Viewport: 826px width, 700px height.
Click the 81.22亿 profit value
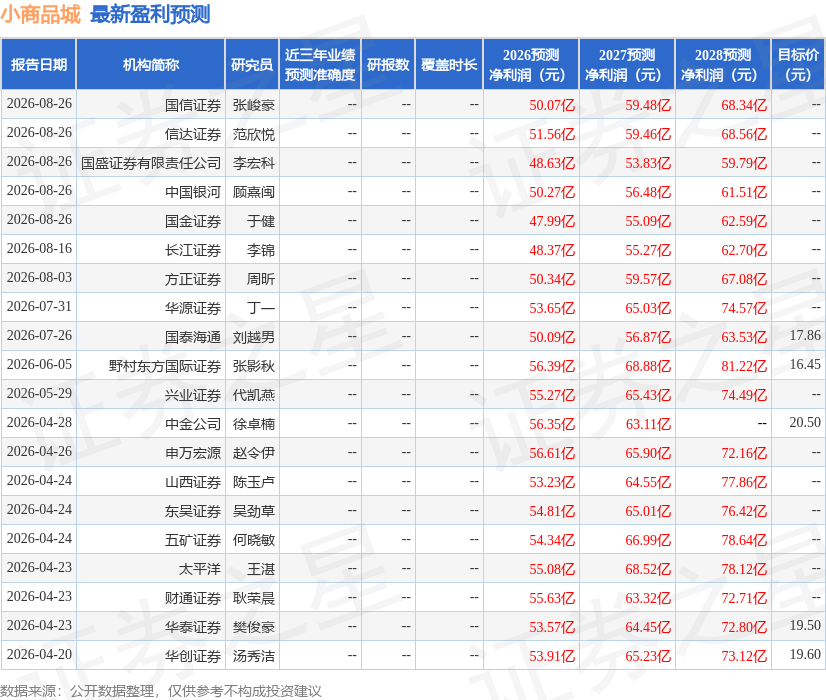[x=744, y=366]
